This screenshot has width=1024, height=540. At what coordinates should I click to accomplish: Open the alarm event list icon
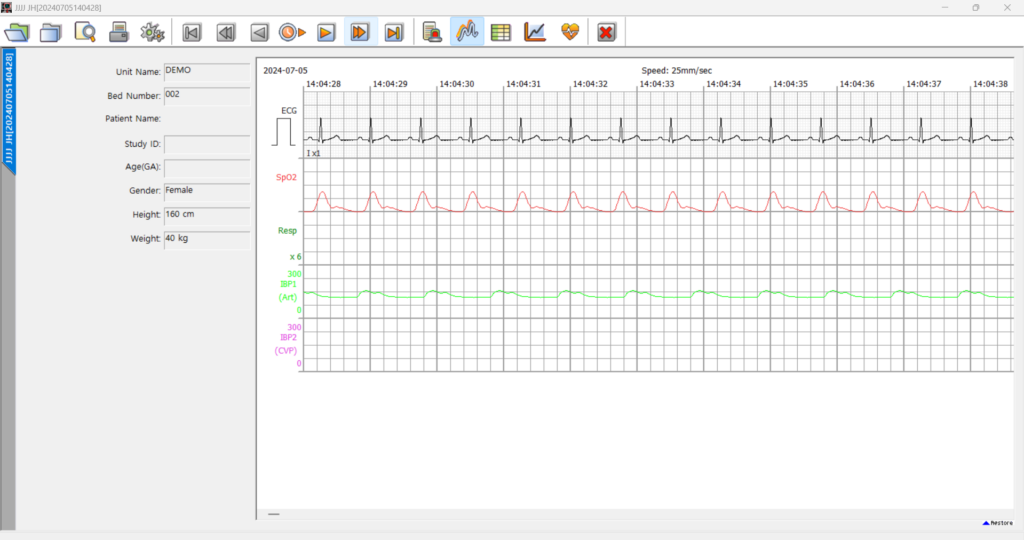(432, 32)
